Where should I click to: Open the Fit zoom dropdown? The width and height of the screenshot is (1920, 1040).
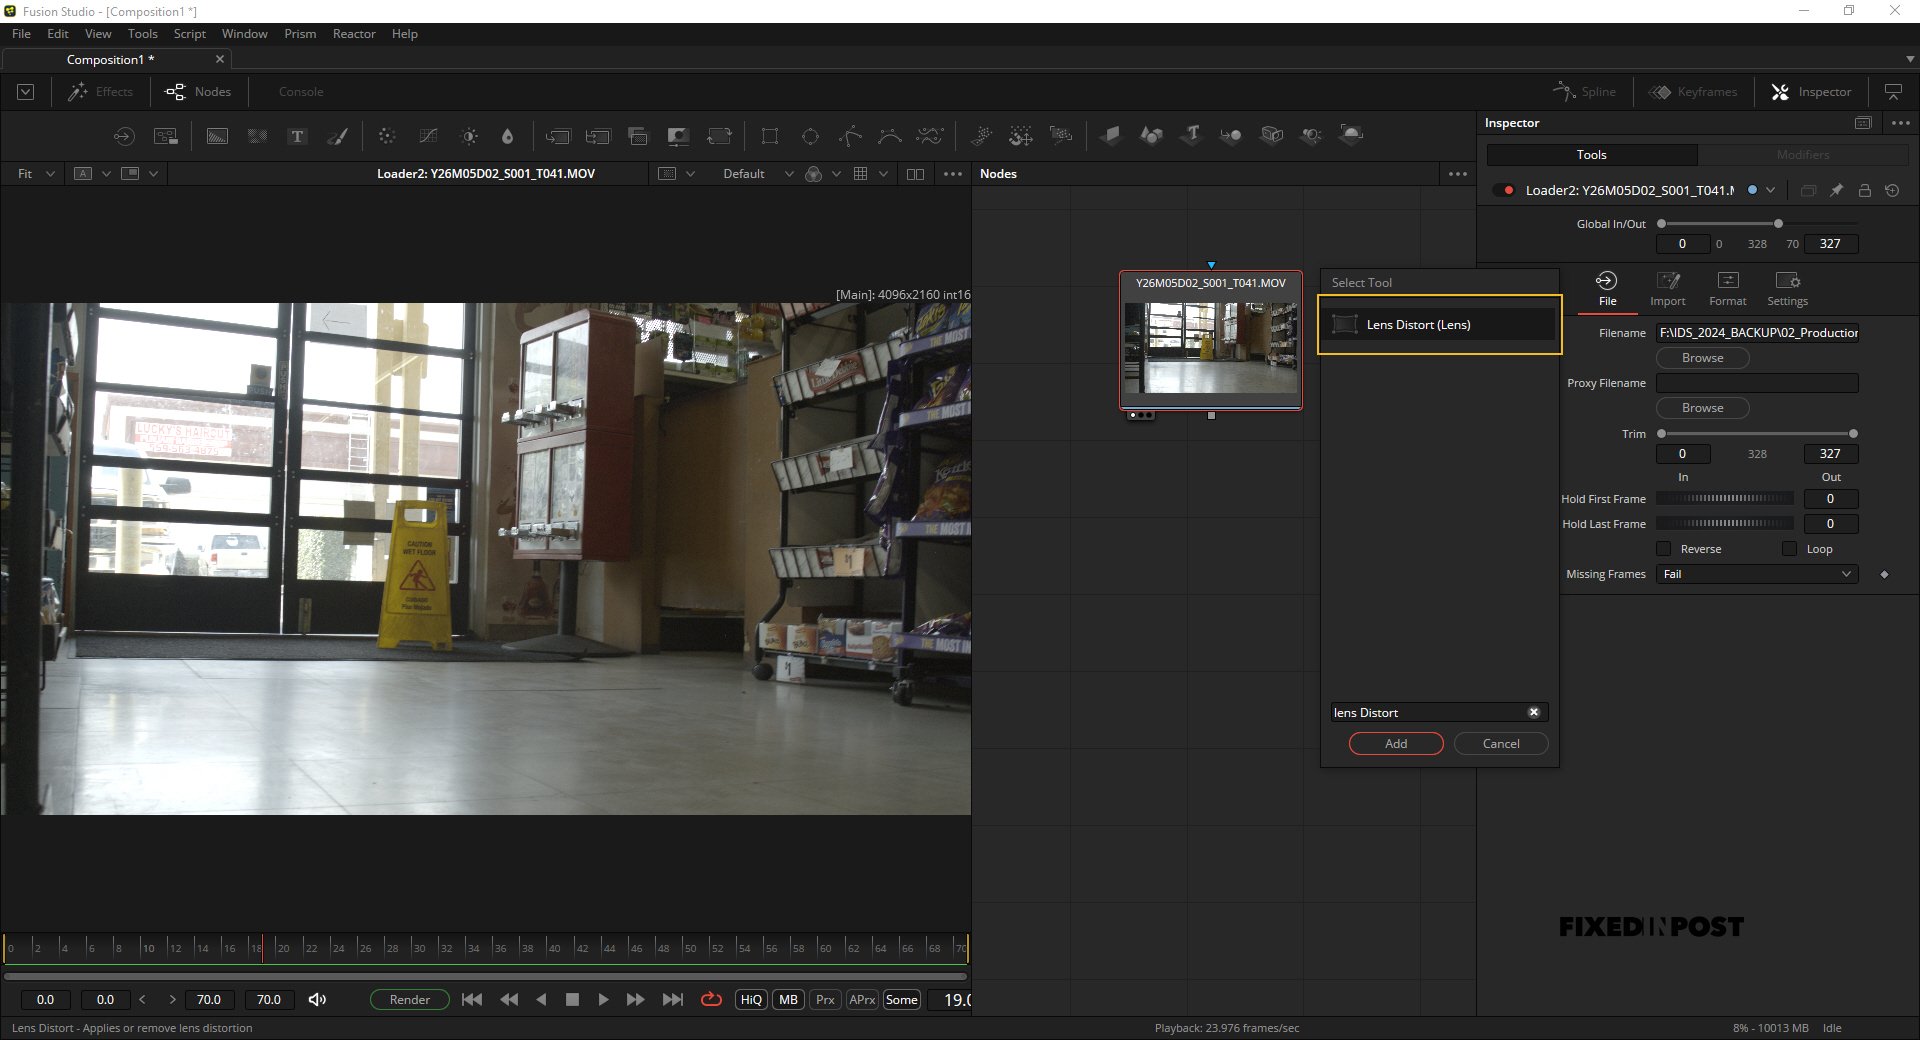(x=35, y=174)
